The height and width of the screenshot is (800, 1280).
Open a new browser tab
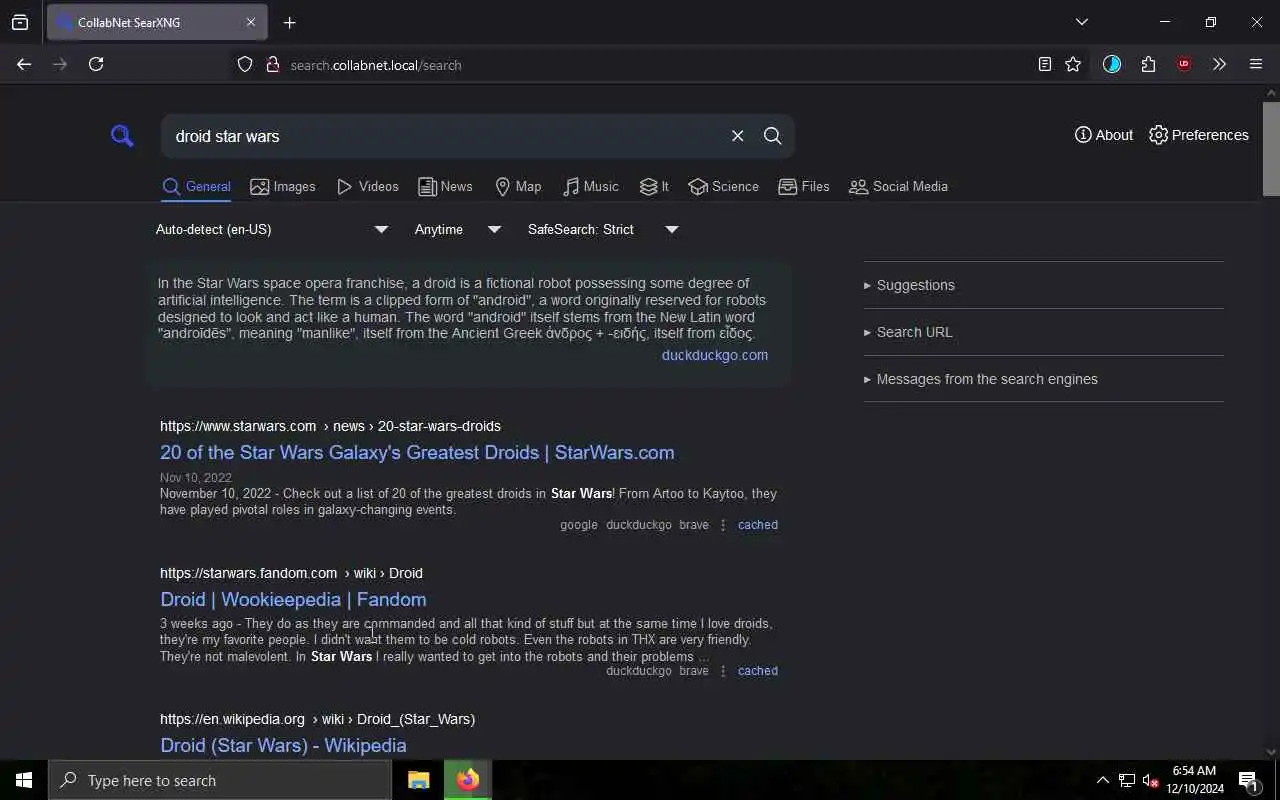click(290, 22)
